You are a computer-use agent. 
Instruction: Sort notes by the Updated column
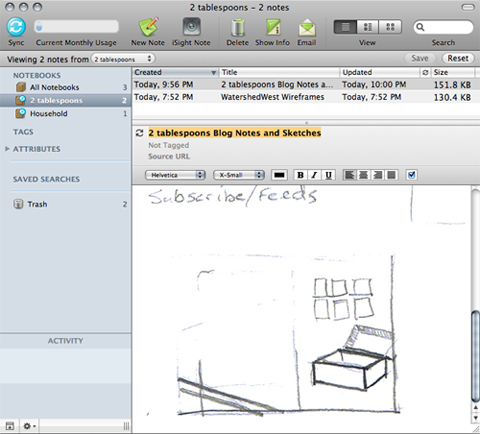[x=380, y=72]
